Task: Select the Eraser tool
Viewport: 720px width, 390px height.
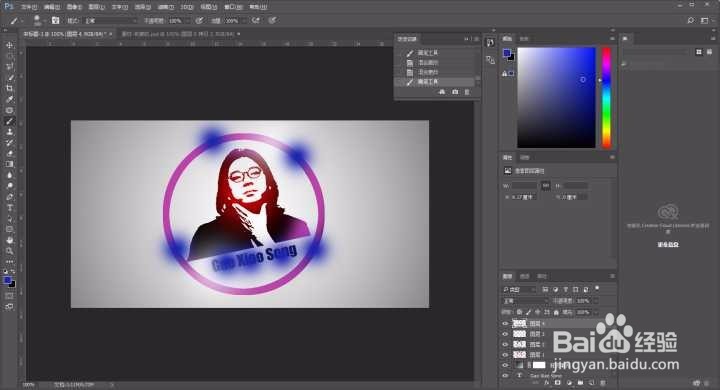Action: pos(9,153)
